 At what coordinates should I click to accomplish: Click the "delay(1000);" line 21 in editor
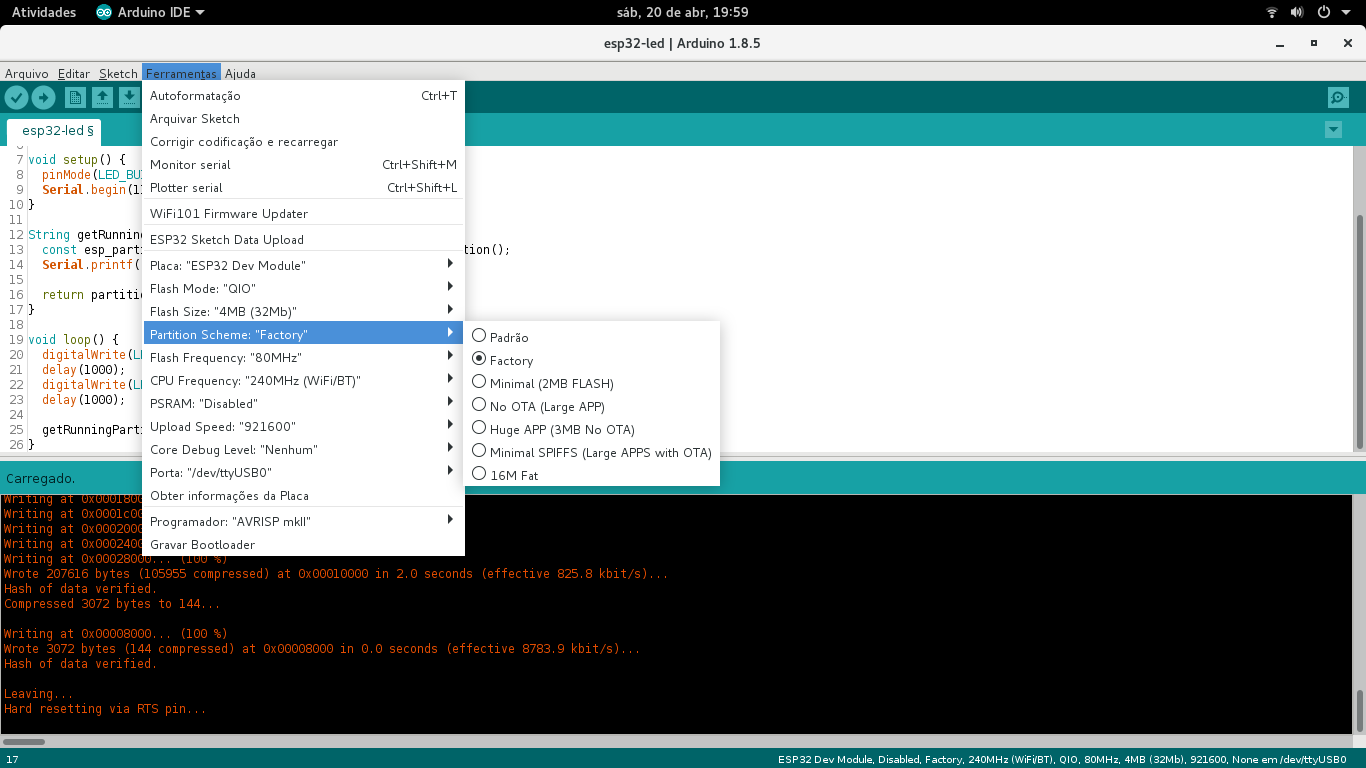tap(84, 370)
